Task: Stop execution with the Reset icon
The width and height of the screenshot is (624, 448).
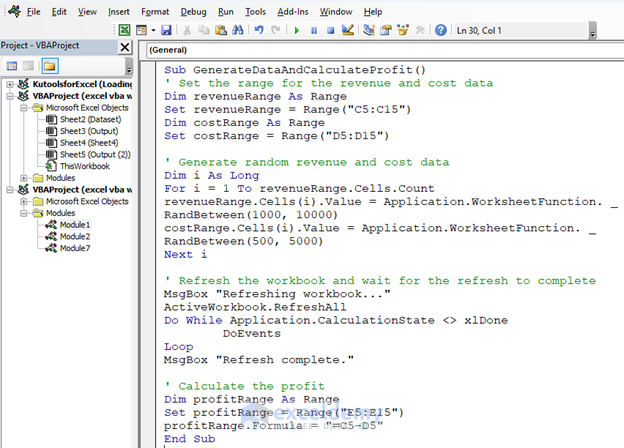Action: pos(330,31)
